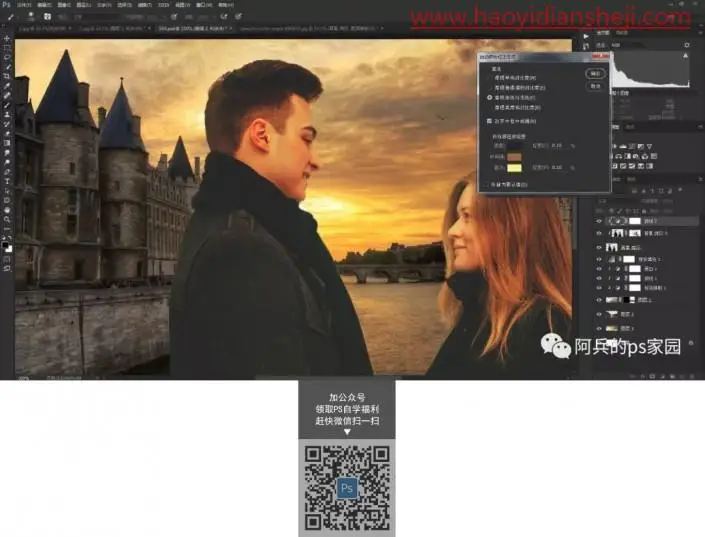This screenshot has width=705, height=537.
Task: Add a layer mask via Layers panel
Action: coord(652,376)
